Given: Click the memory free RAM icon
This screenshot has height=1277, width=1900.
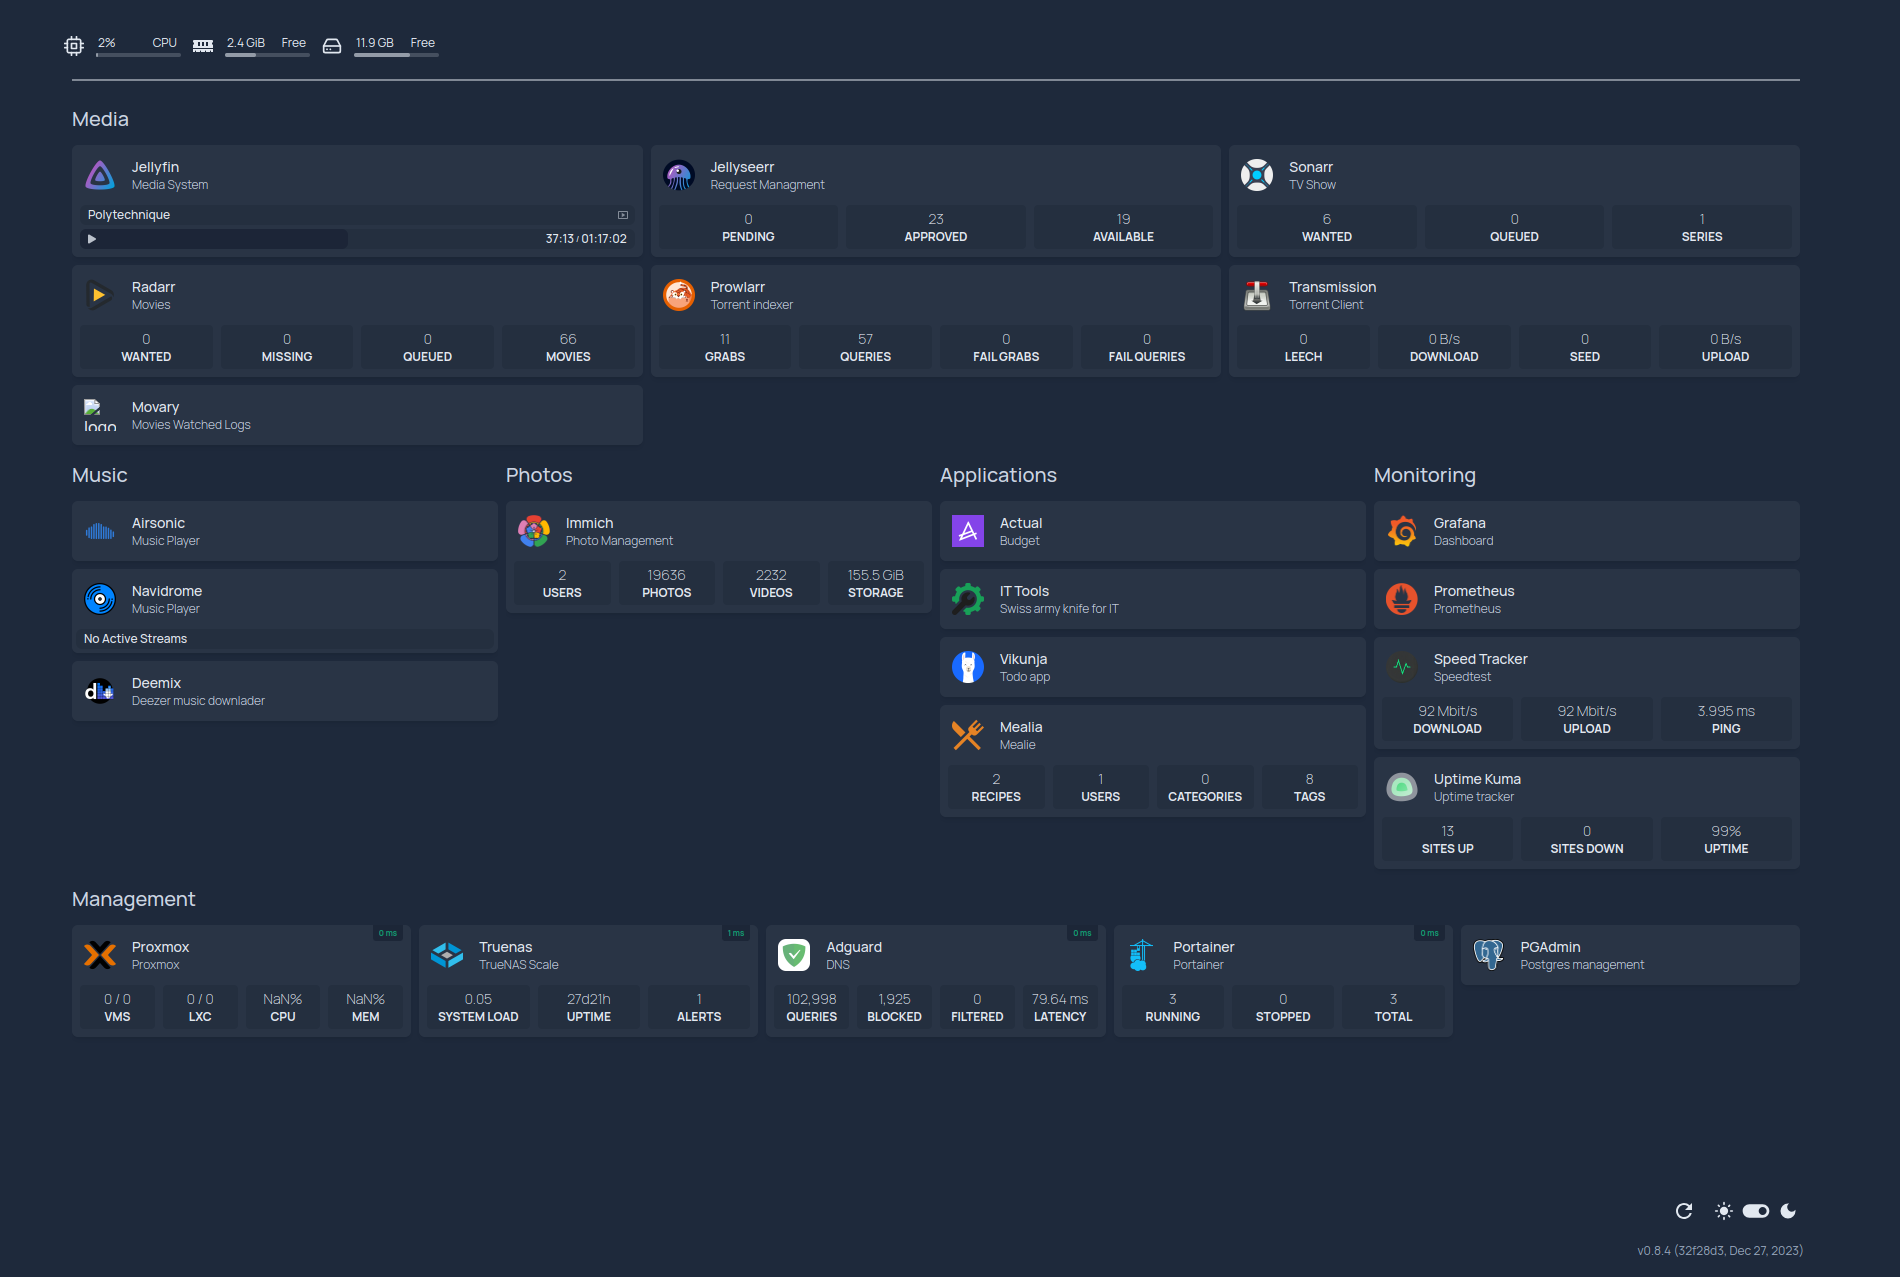Looking at the screenshot, I should (x=203, y=45).
